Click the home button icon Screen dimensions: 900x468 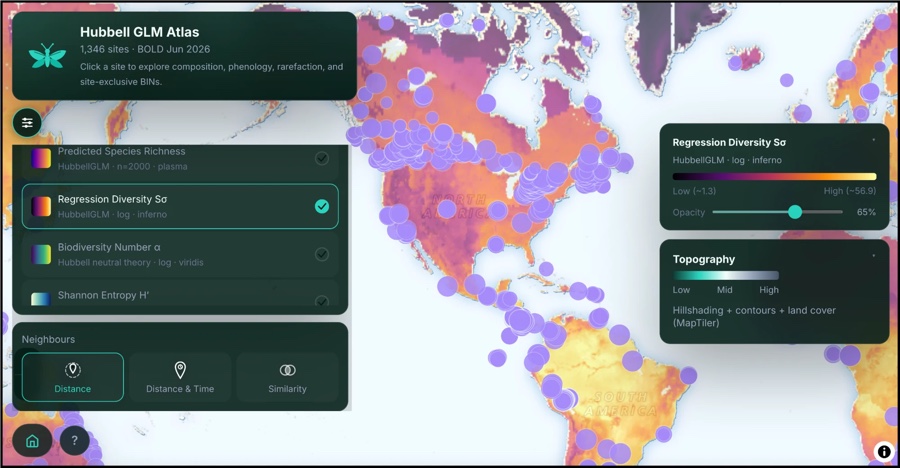pyautogui.click(x=32, y=440)
